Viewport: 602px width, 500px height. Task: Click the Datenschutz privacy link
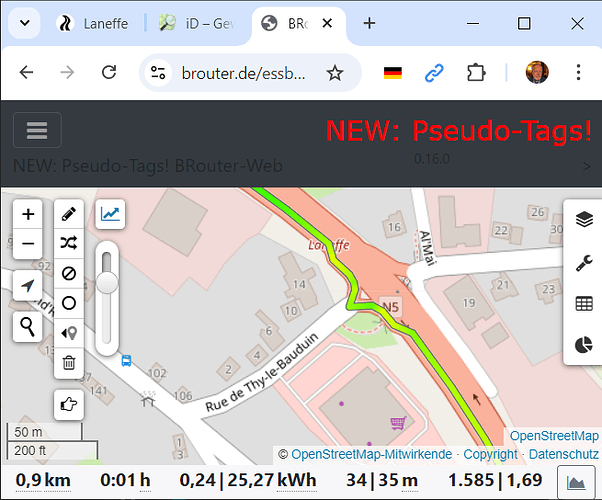[563, 454]
